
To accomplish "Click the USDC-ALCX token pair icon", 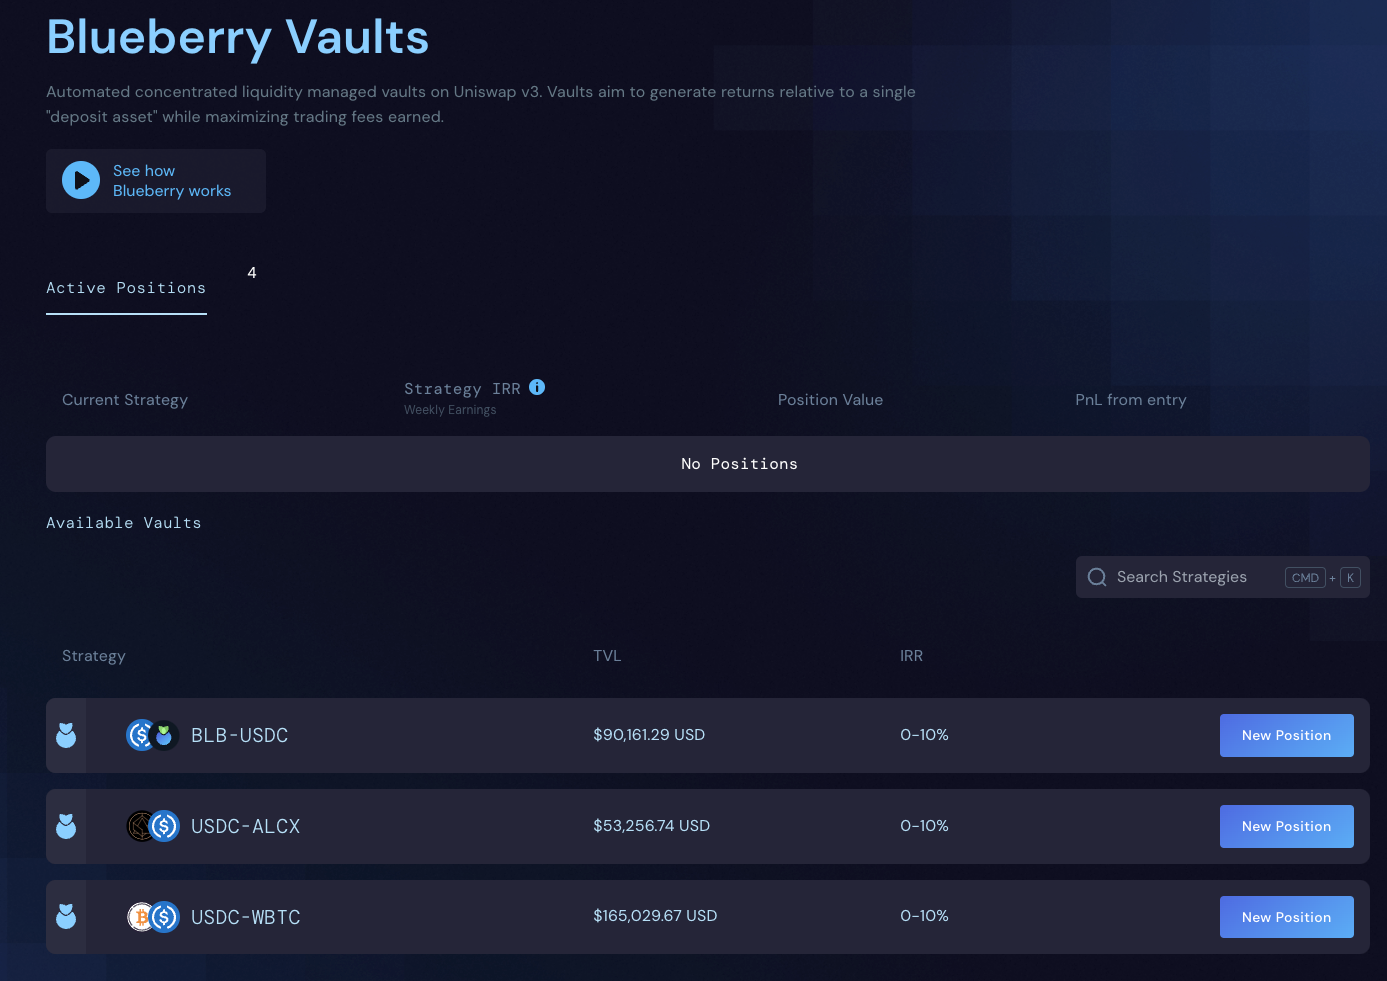I will coord(152,827).
